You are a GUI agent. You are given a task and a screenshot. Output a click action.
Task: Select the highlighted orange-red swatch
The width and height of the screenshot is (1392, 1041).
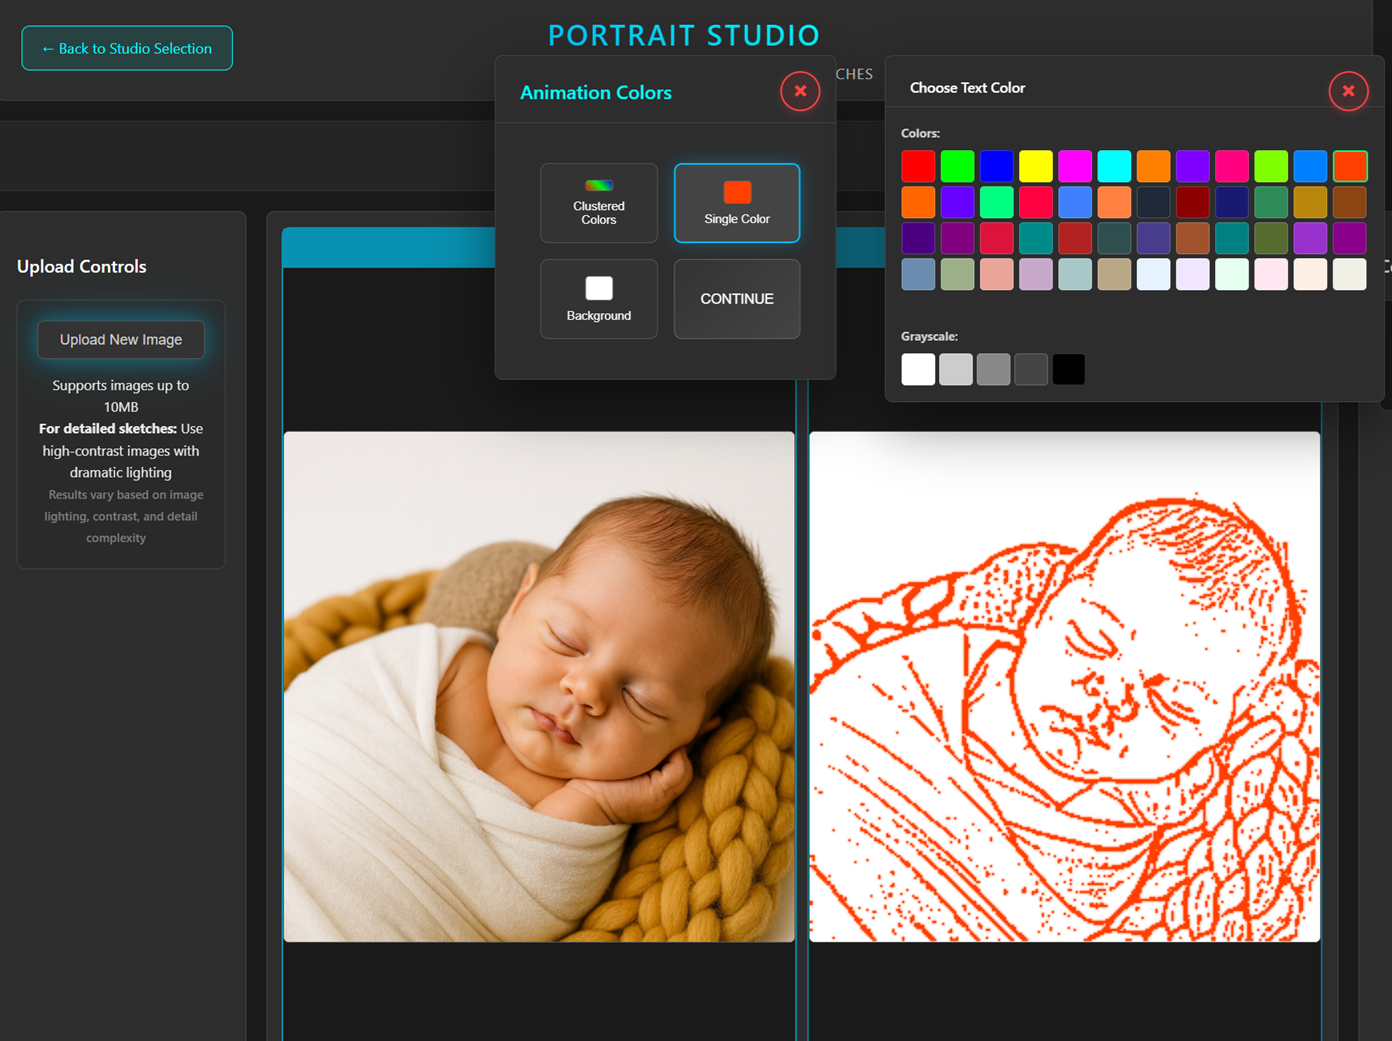[1349, 166]
